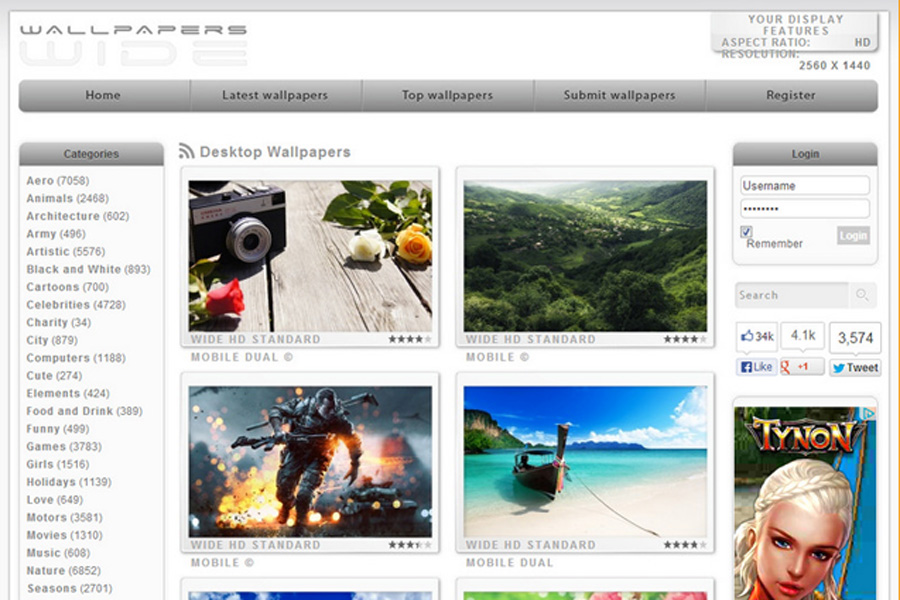This screenshot has width=900, height=600.
Task: Click the Facebook Like button
Action: (x=757, y=367)
